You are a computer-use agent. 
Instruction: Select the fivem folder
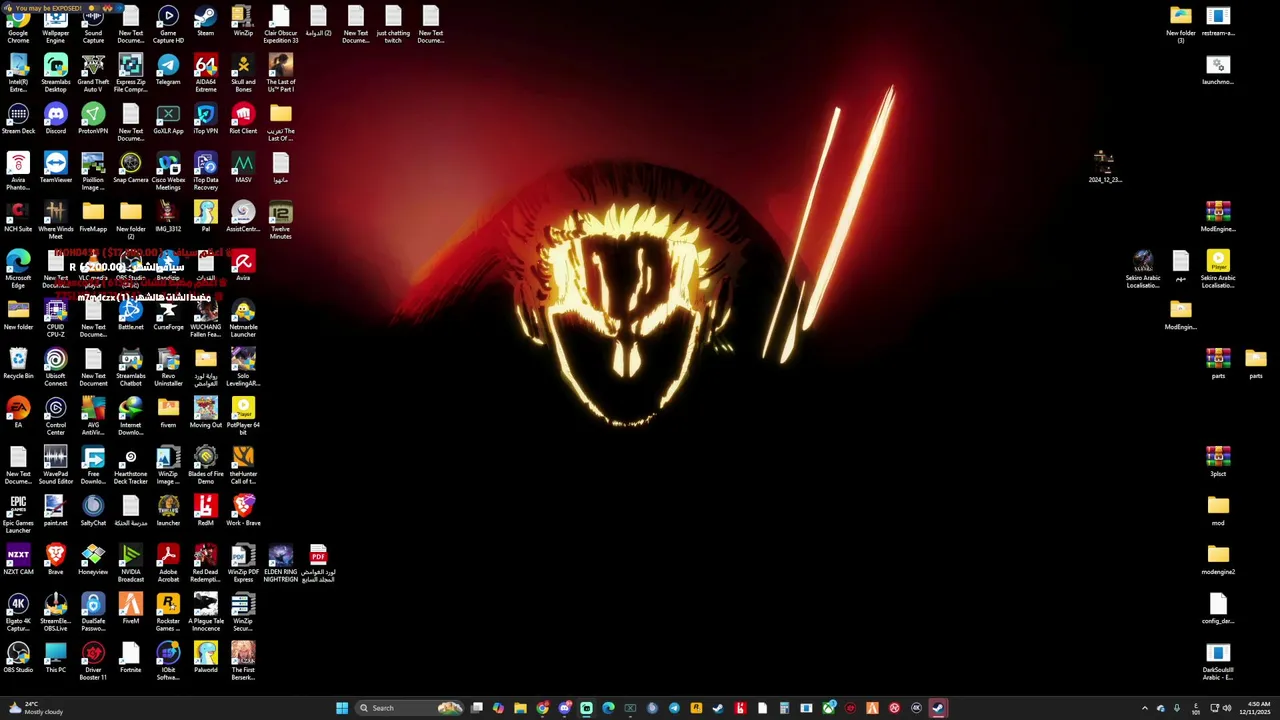[x=168, y=413]
